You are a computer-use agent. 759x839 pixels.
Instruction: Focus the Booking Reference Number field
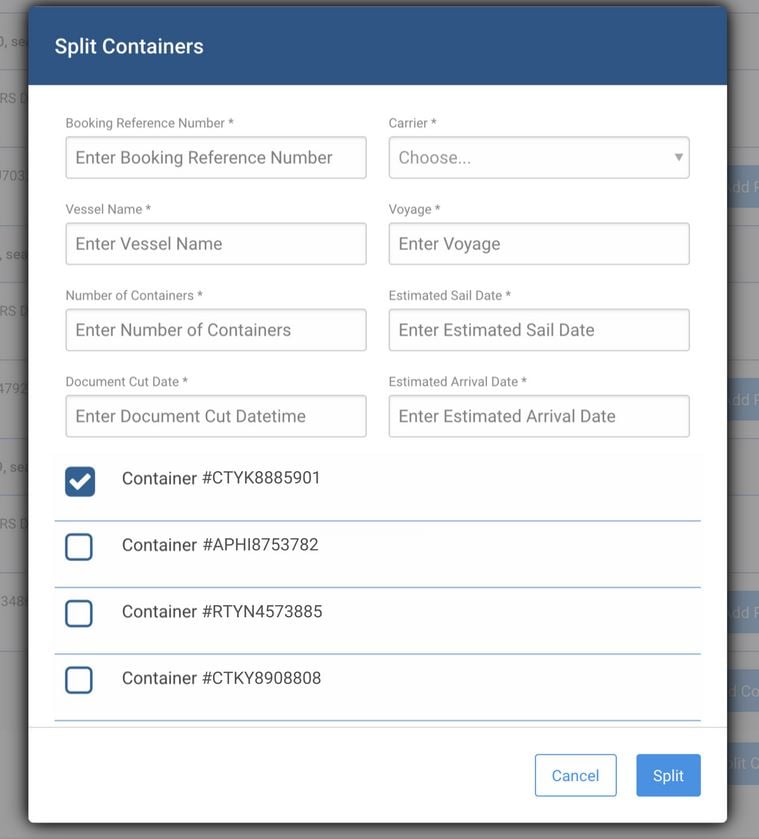[216, 157]
